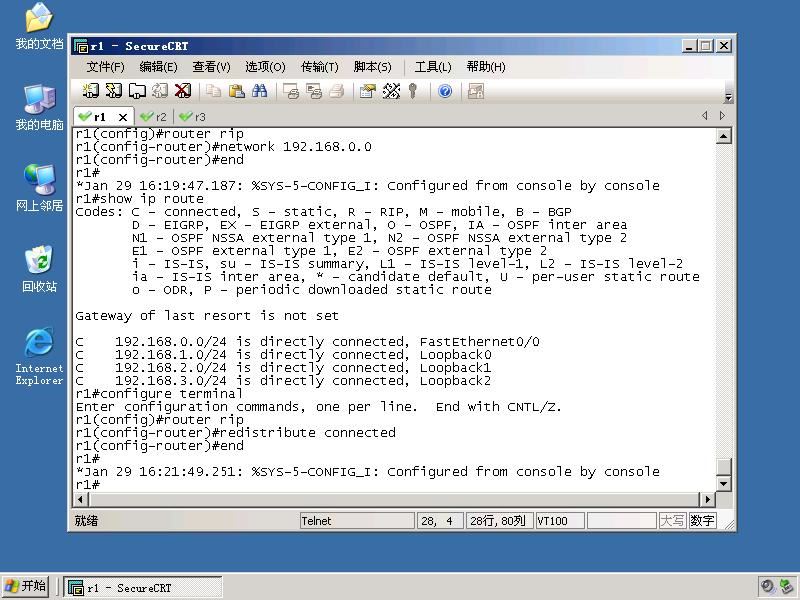This screenshot has width=800, height=600.
Task: Click the 'r1#show ip route' line
Action: point(139,199)
